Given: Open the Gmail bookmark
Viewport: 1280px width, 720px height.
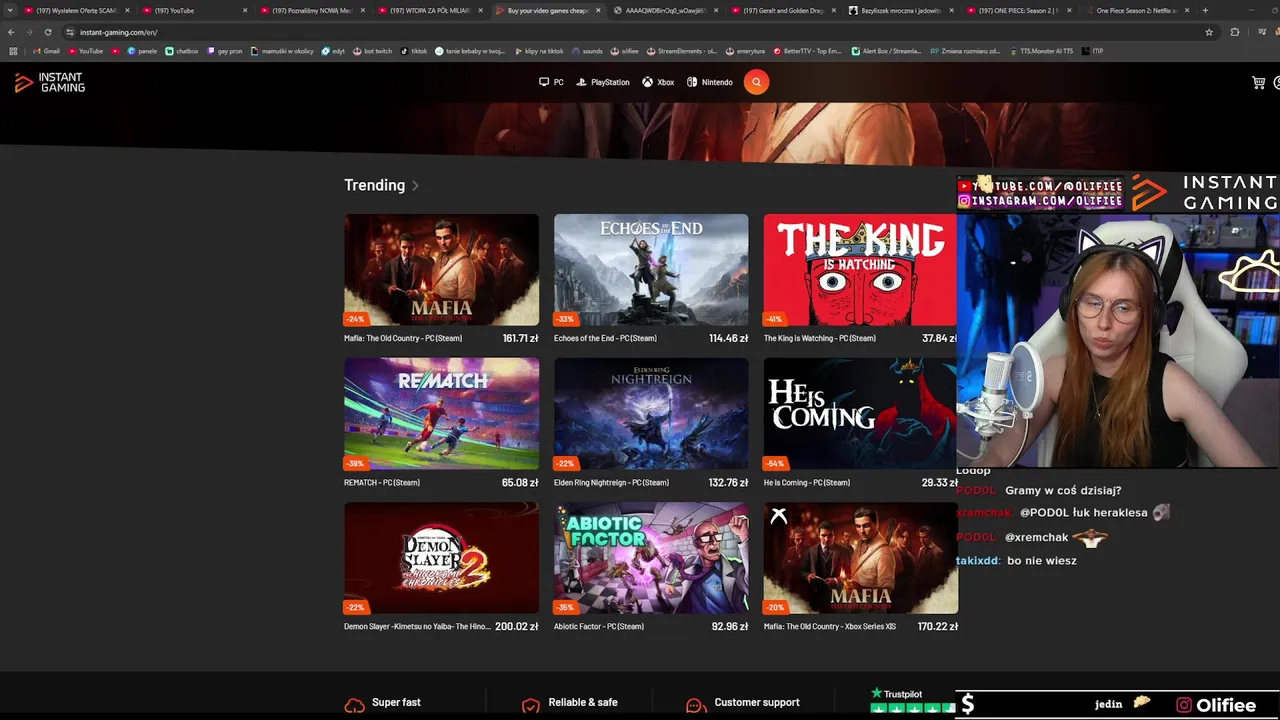Looking at the screenshot, I should 46,51.
